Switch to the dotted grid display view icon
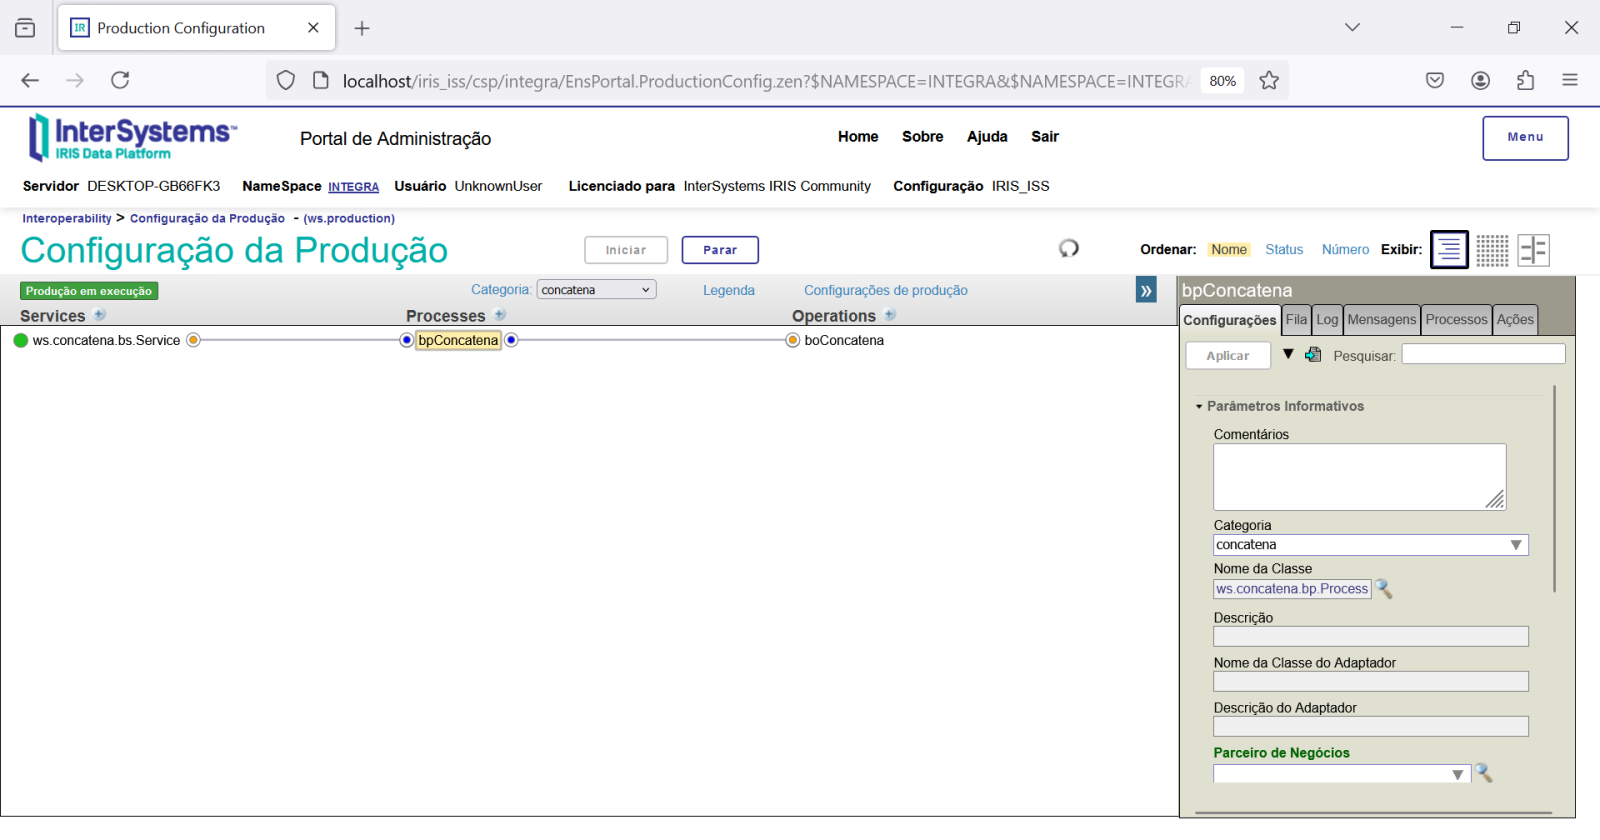This screenshot has width=1600, height=840. tap(1492, 250)
